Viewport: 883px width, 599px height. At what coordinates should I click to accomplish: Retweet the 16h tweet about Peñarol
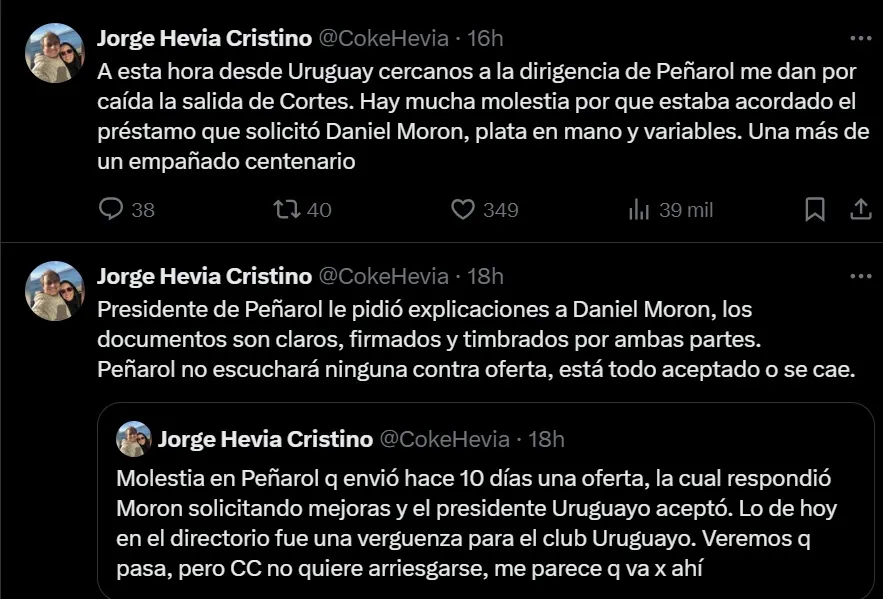284,209
